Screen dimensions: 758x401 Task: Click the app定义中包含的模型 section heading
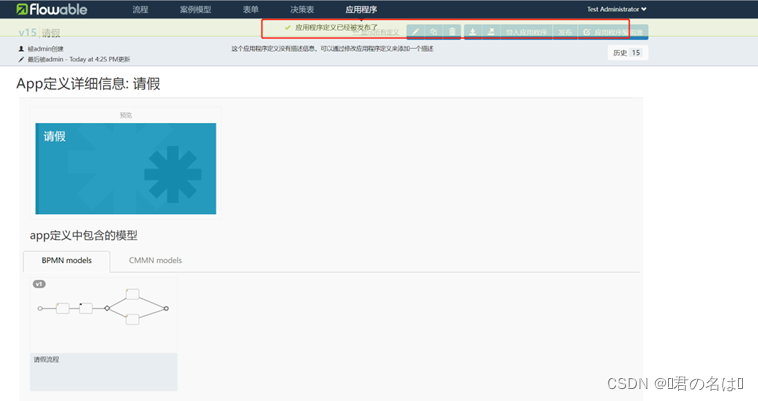(84, 235)
